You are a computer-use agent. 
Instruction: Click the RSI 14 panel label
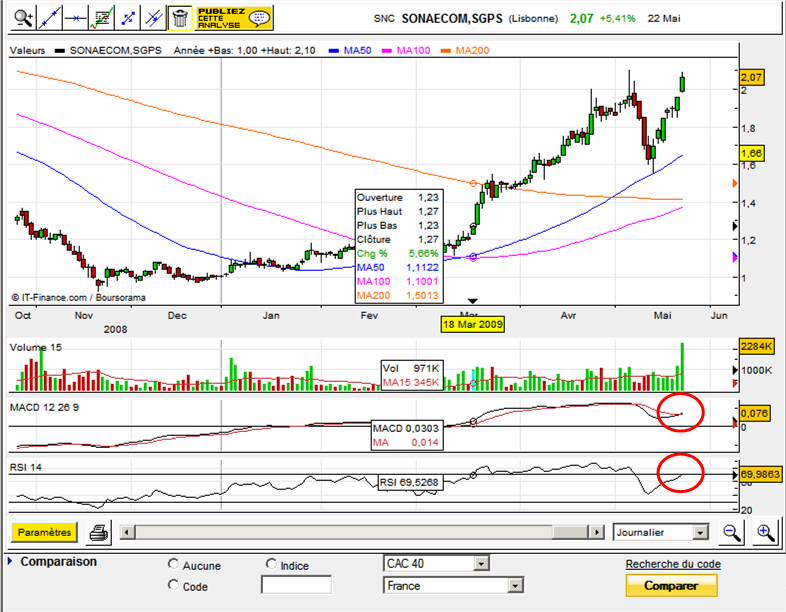point(26,468)
